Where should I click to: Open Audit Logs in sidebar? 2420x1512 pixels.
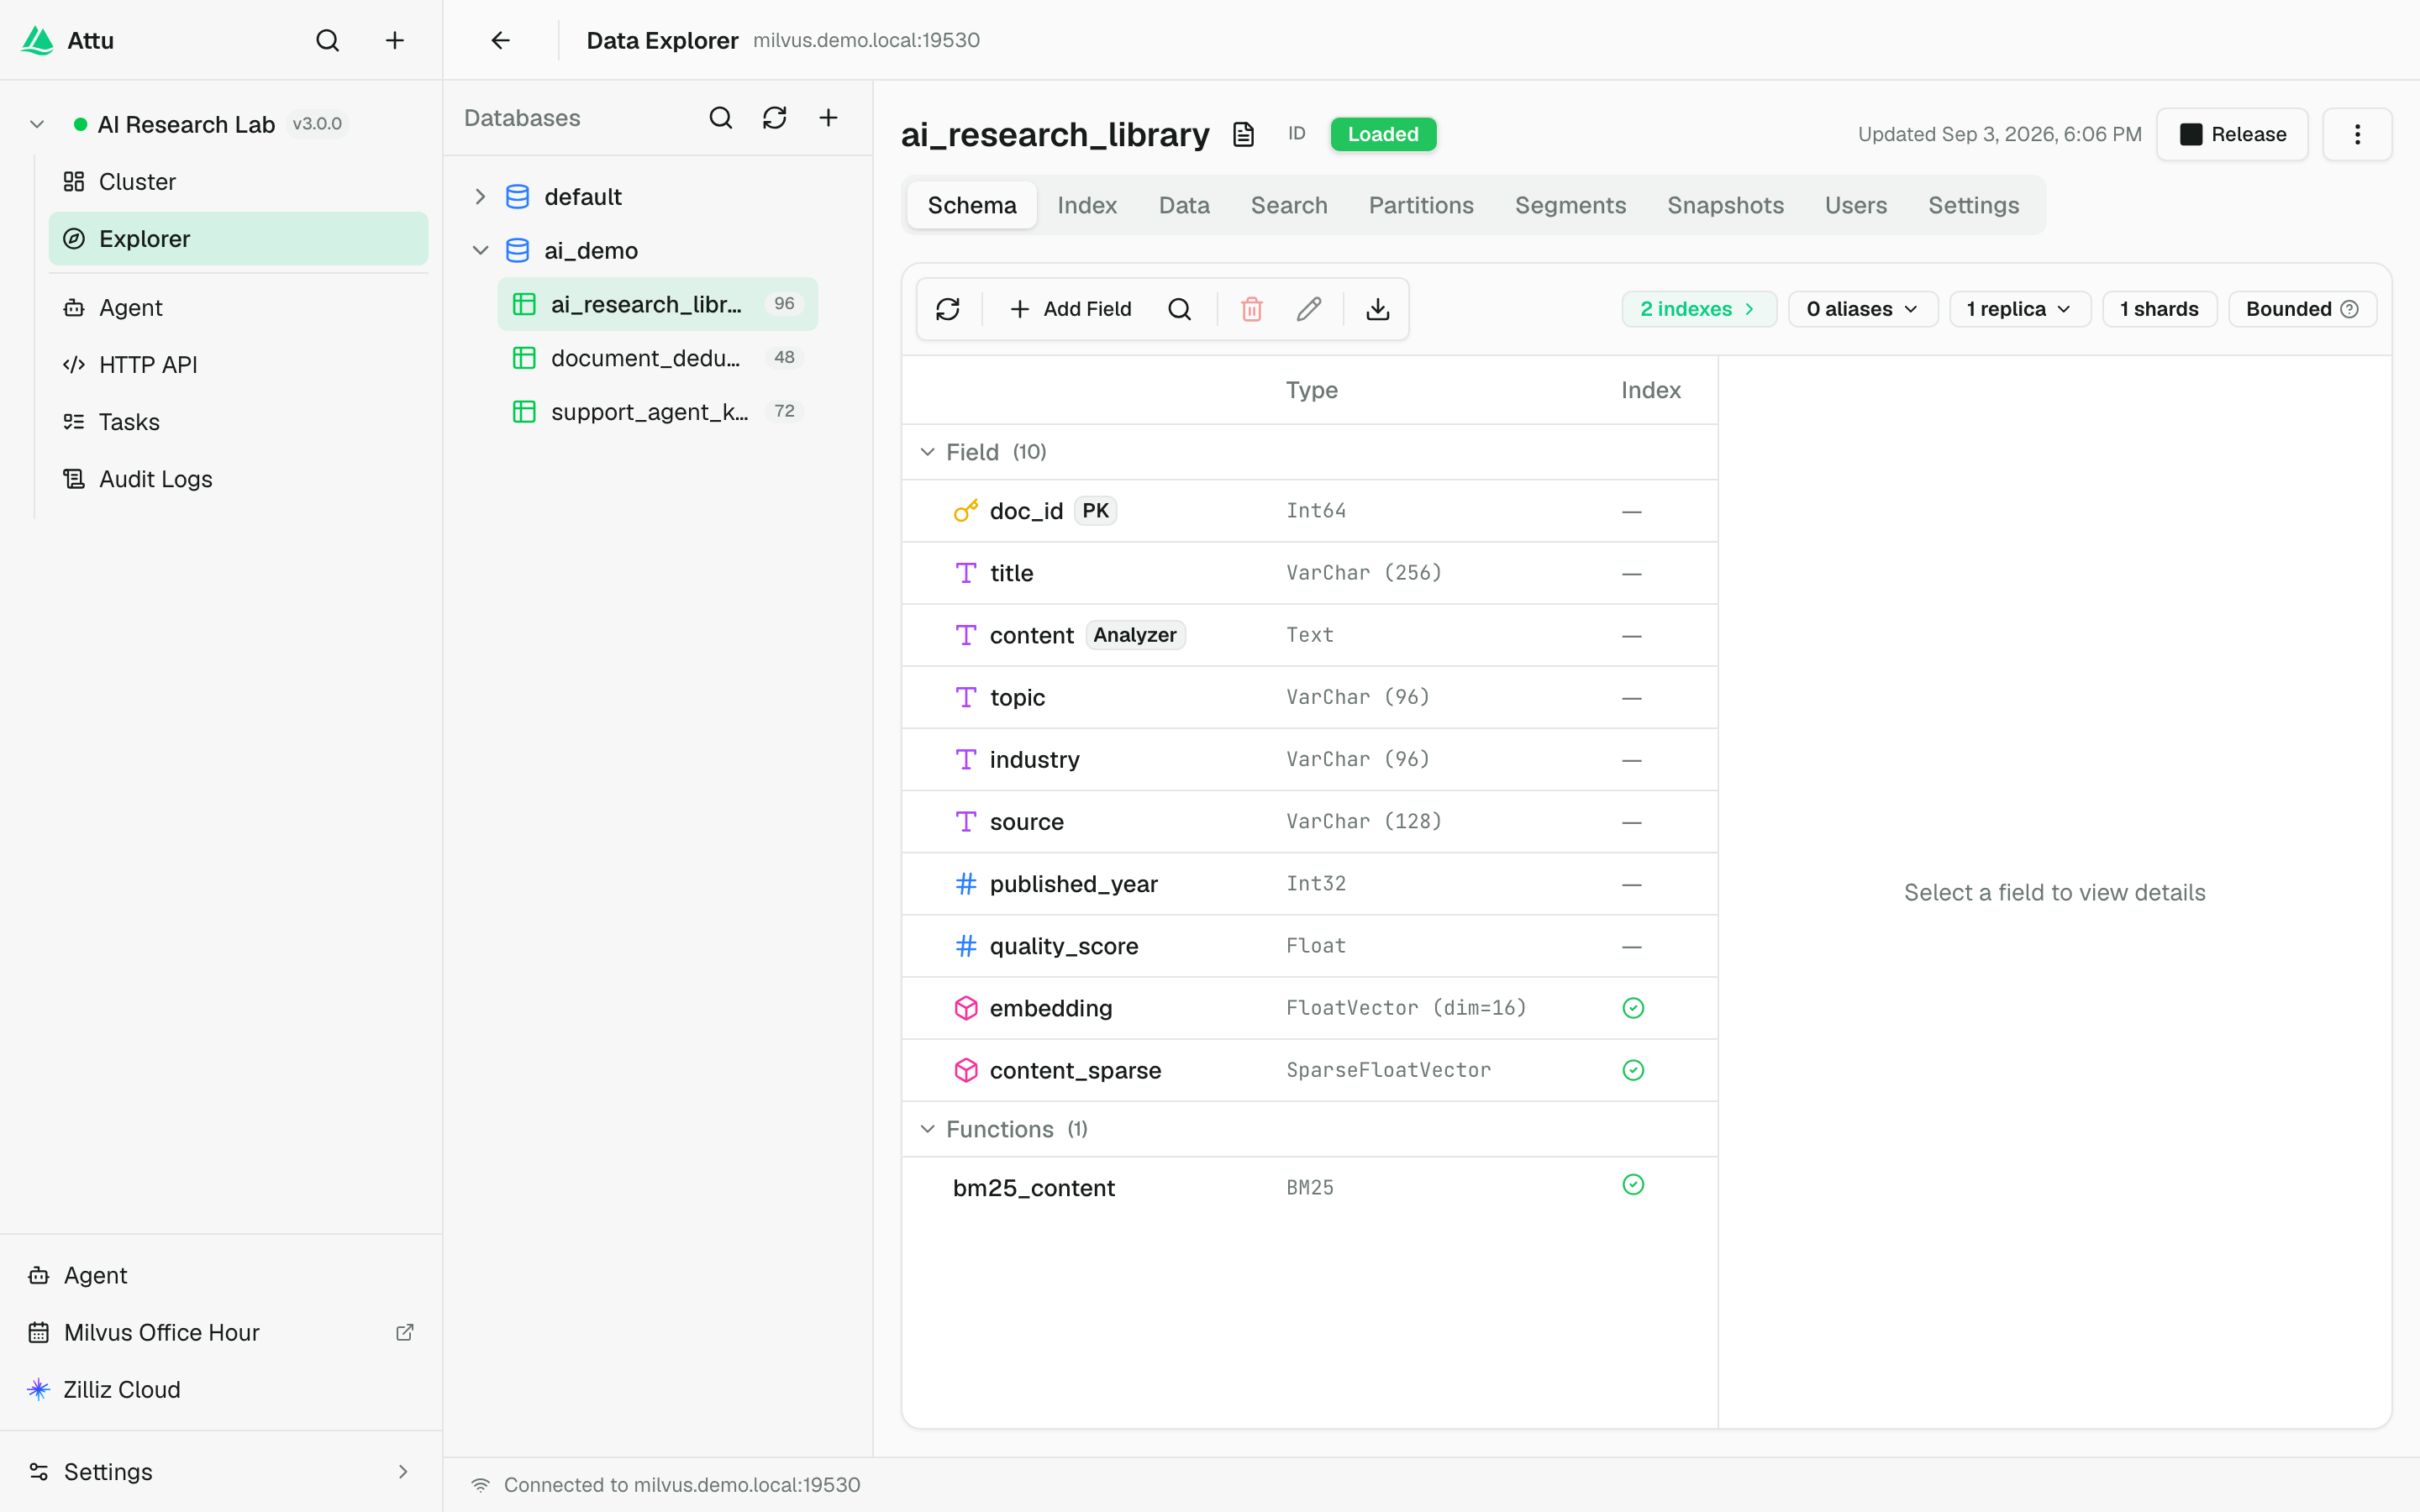click(238, 479)
